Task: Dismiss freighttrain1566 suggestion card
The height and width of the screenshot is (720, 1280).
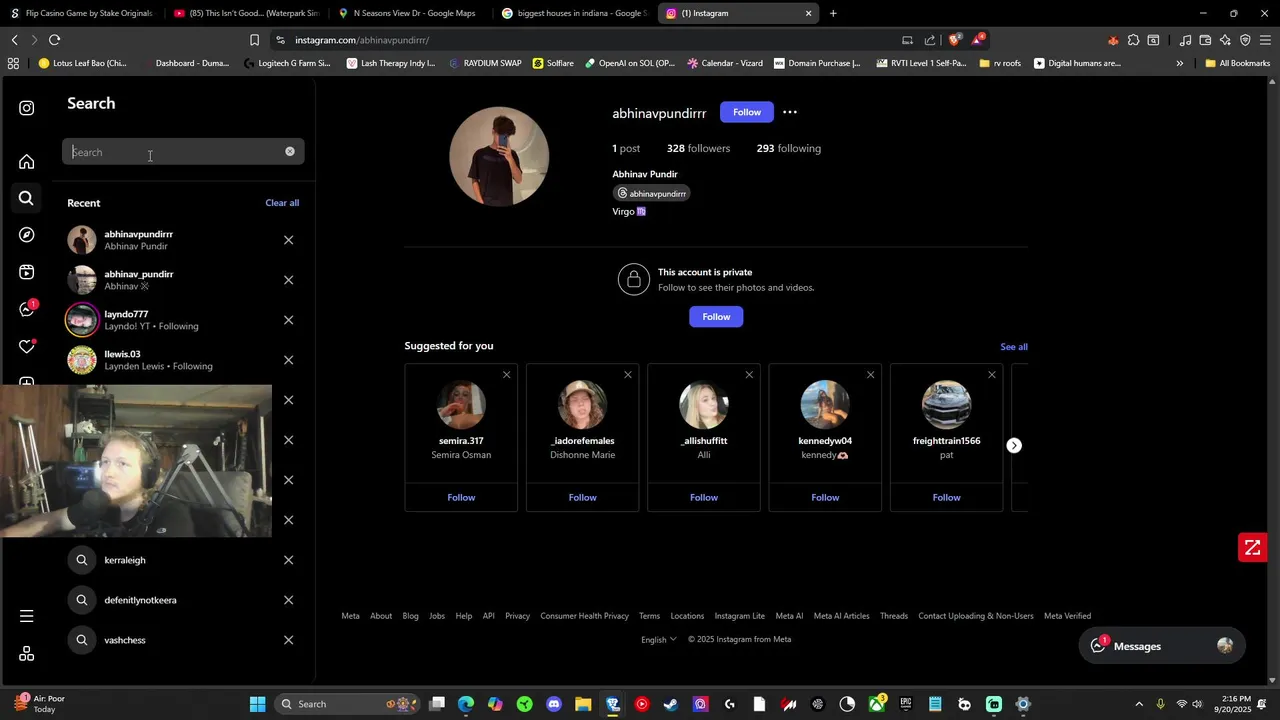Action: point(992,375)
